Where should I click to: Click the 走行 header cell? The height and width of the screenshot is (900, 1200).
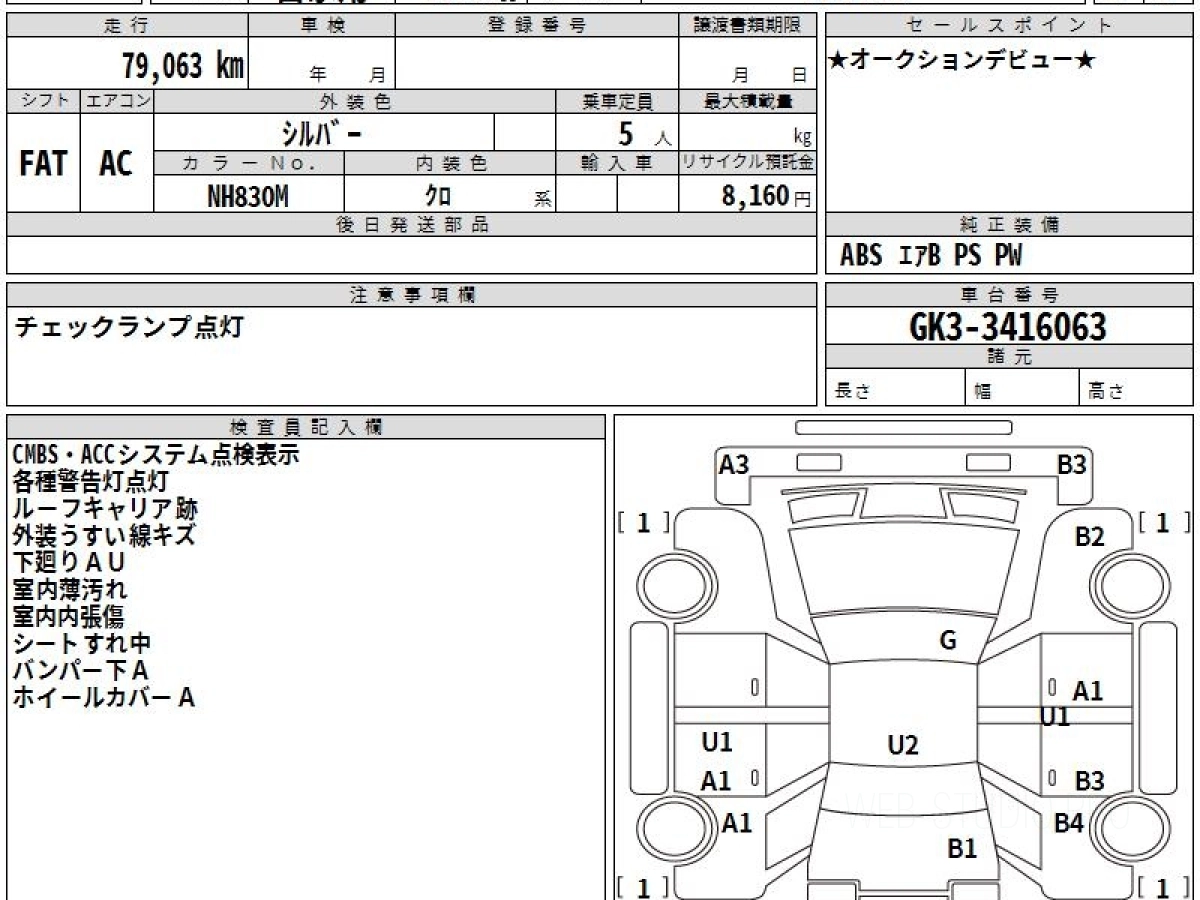126,26
